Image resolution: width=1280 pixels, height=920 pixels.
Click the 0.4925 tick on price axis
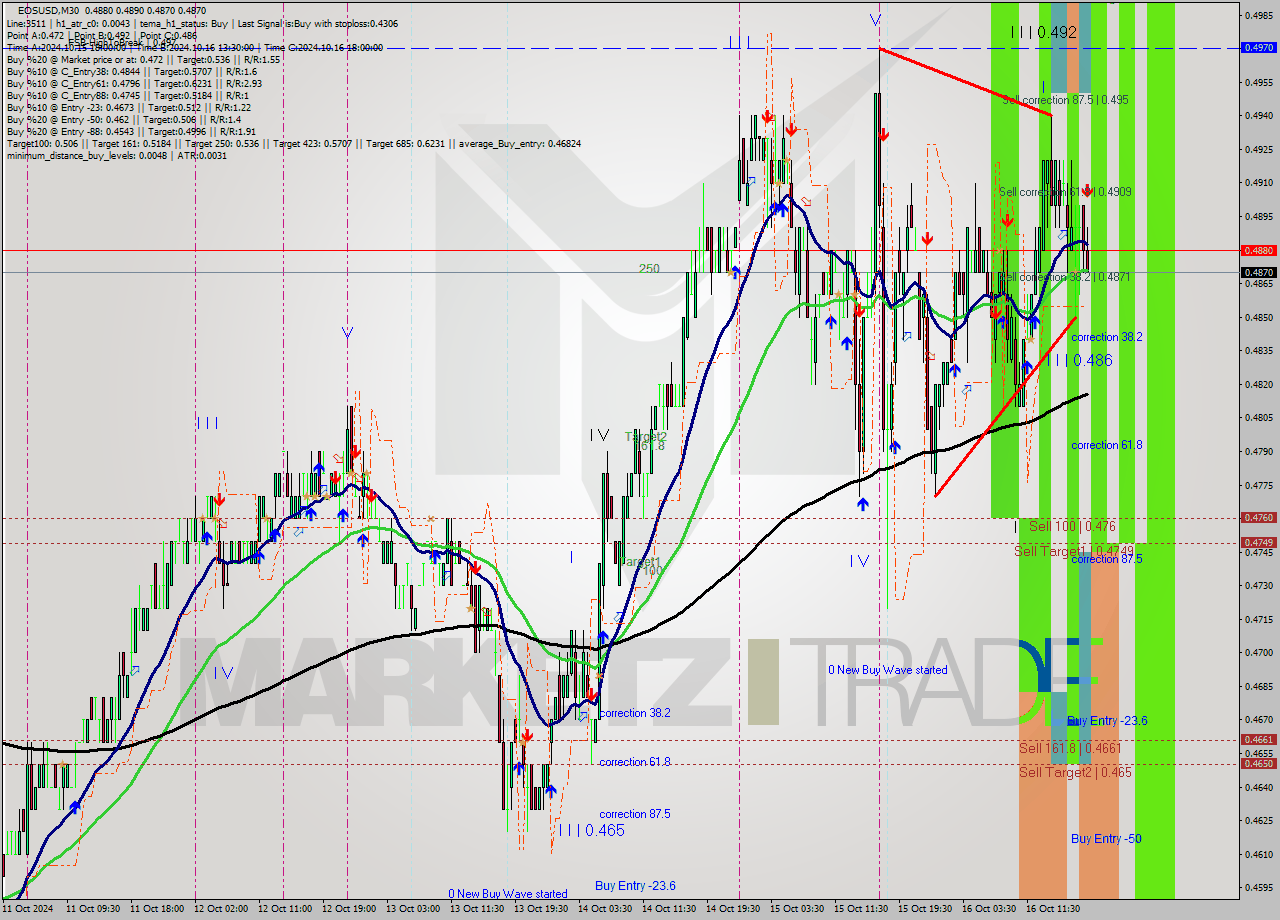tap(1257, 150)
